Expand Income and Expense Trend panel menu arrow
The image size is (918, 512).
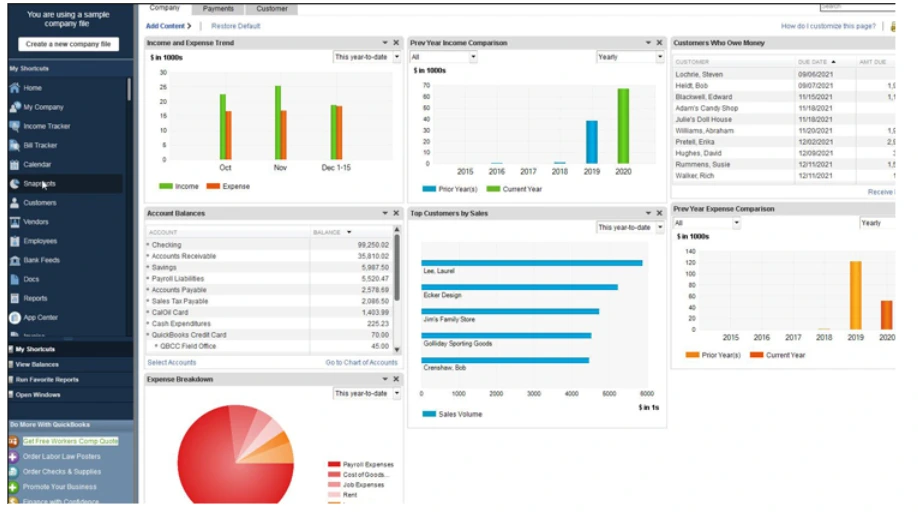(x=385, y=43)
